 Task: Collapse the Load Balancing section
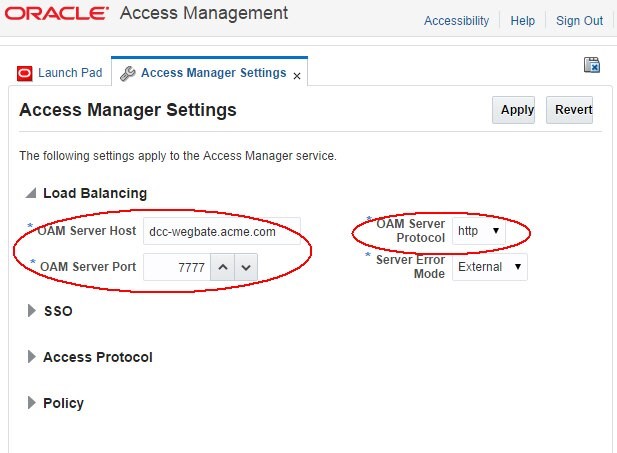31,194
